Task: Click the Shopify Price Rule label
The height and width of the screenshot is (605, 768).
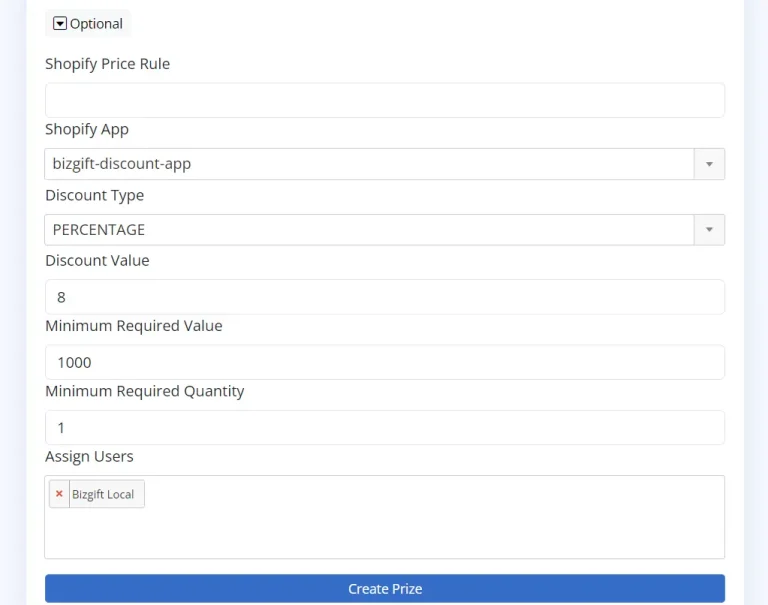Action: (x=107, y=64)
